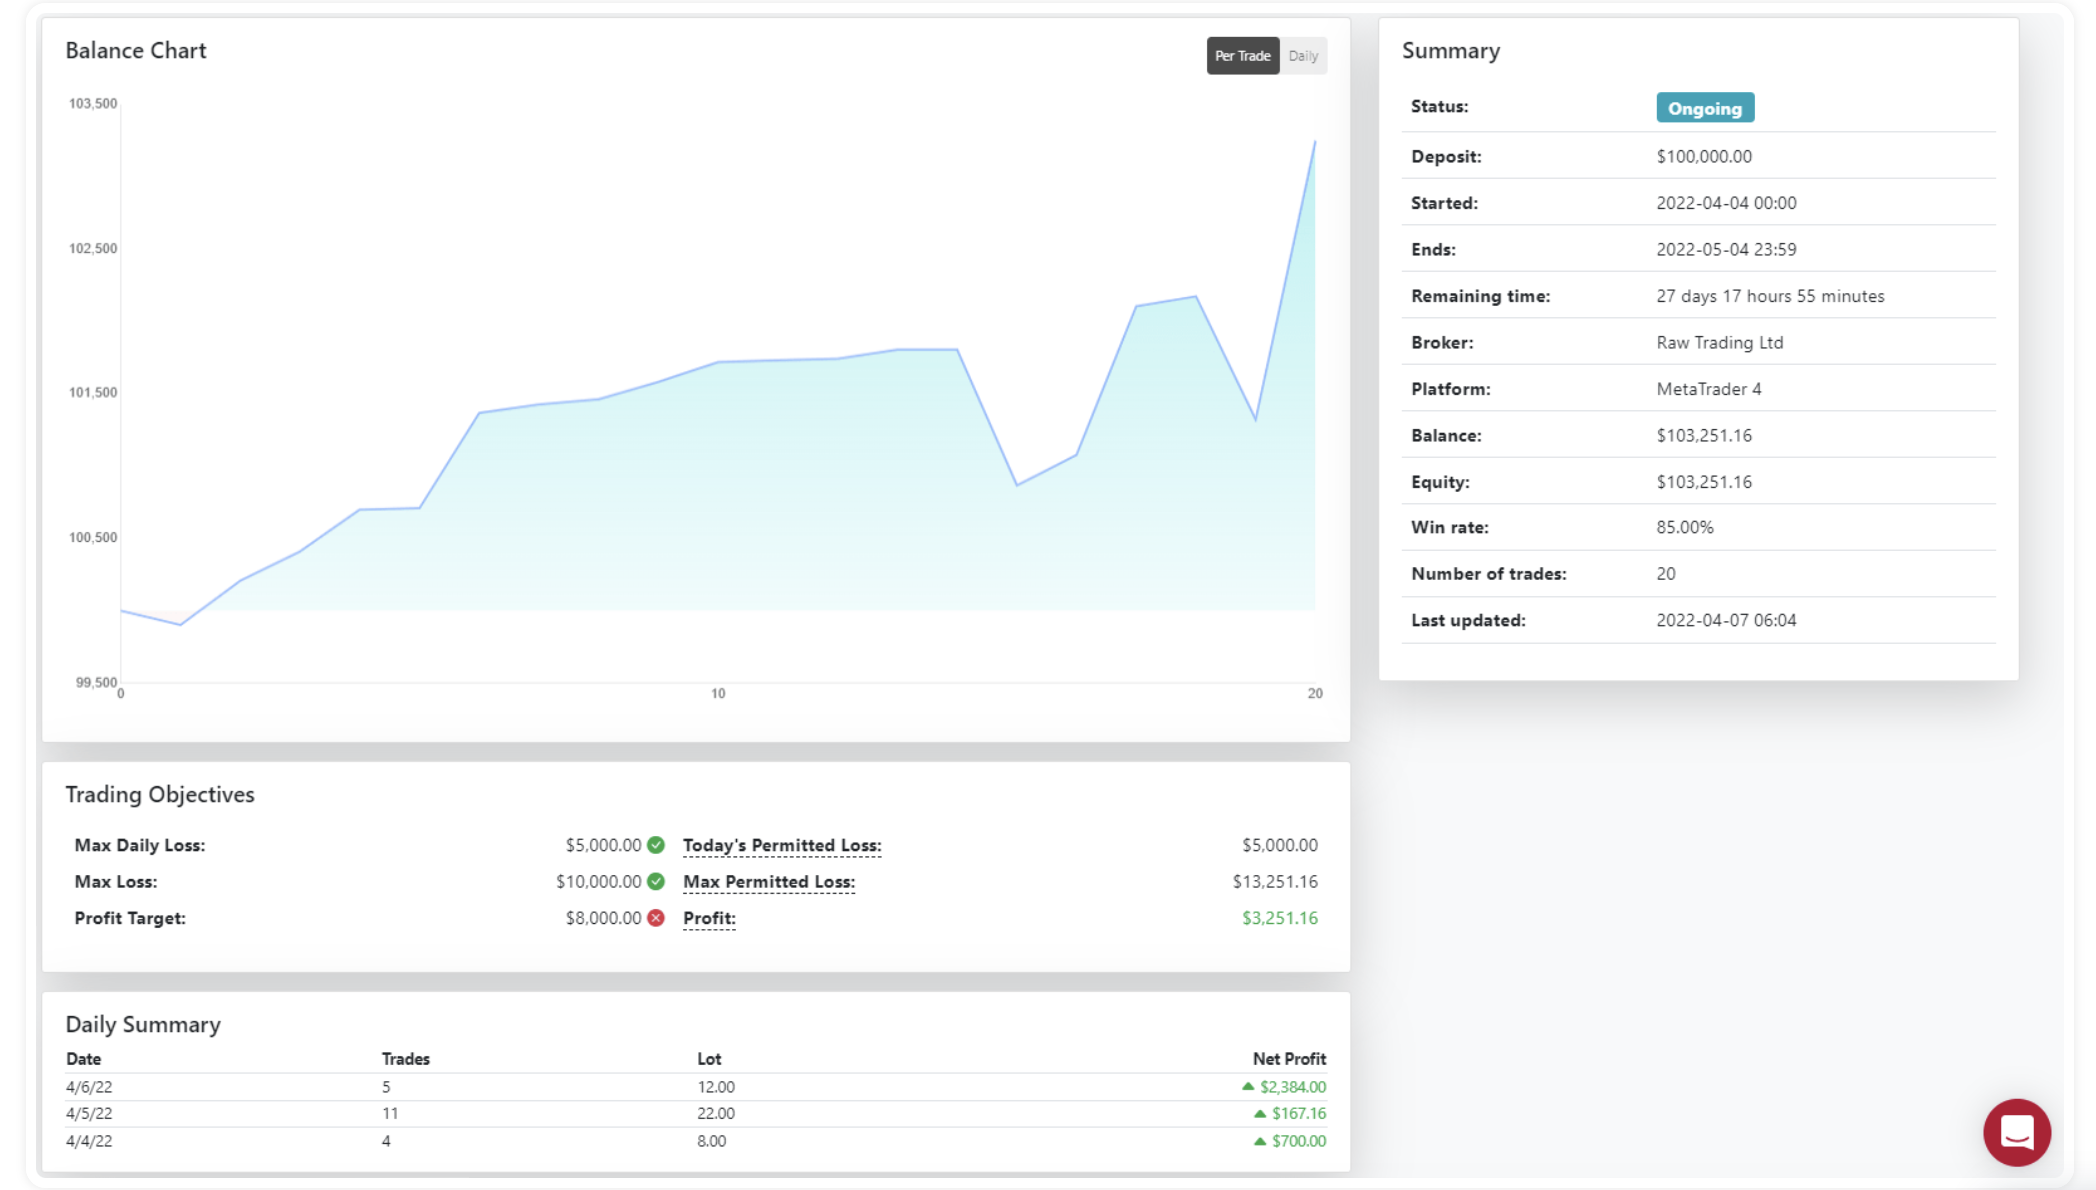Click the Raw Trading Ltd broker value
The height and width of the screenshot is (1190, 2096).
pos(1720,342)
